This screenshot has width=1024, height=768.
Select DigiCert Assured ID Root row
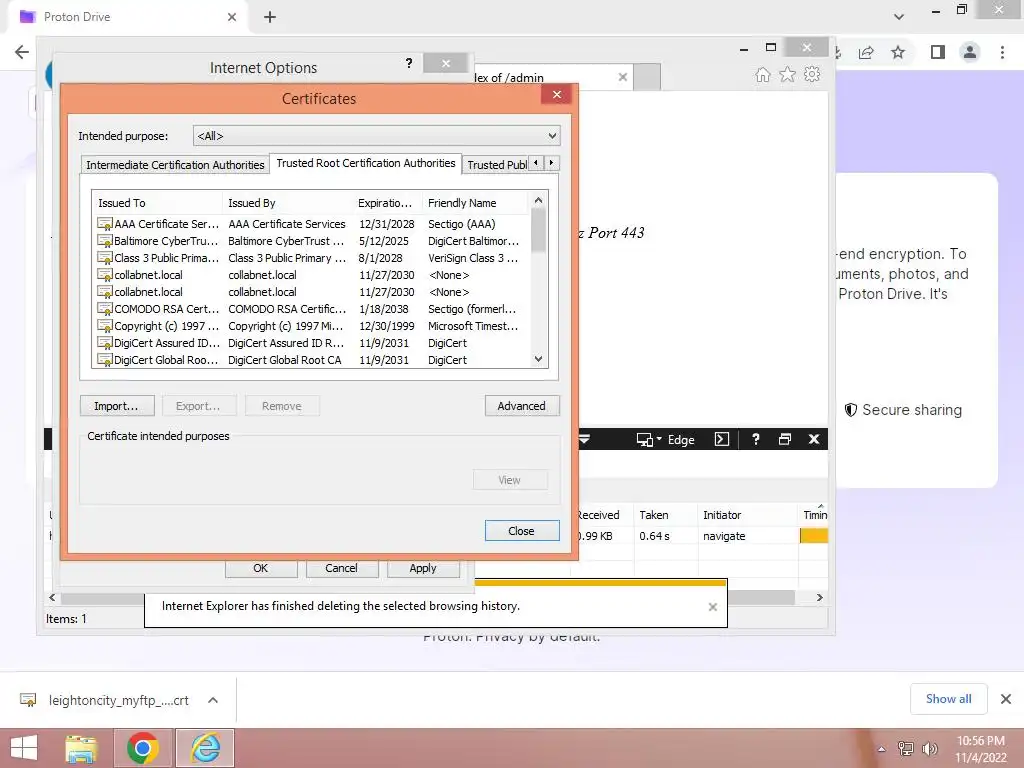pos(312,343)
